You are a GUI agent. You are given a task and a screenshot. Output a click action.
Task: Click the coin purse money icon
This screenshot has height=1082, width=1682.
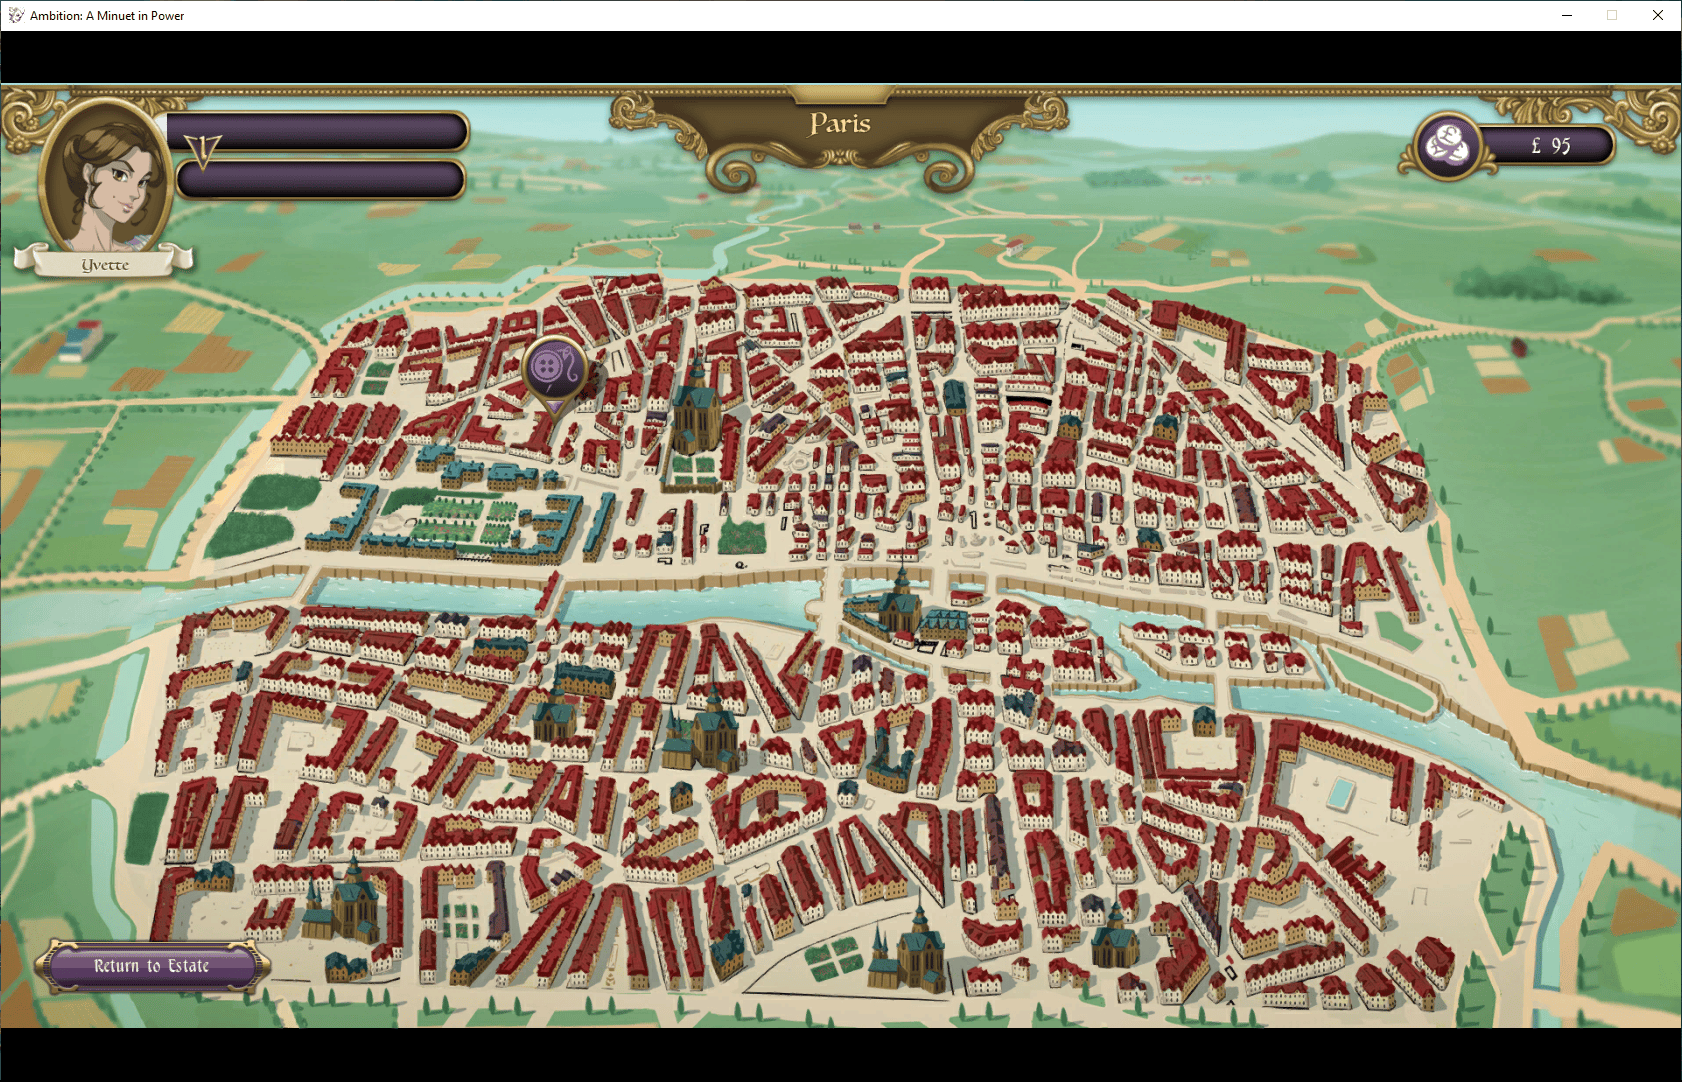point(1448,145)
